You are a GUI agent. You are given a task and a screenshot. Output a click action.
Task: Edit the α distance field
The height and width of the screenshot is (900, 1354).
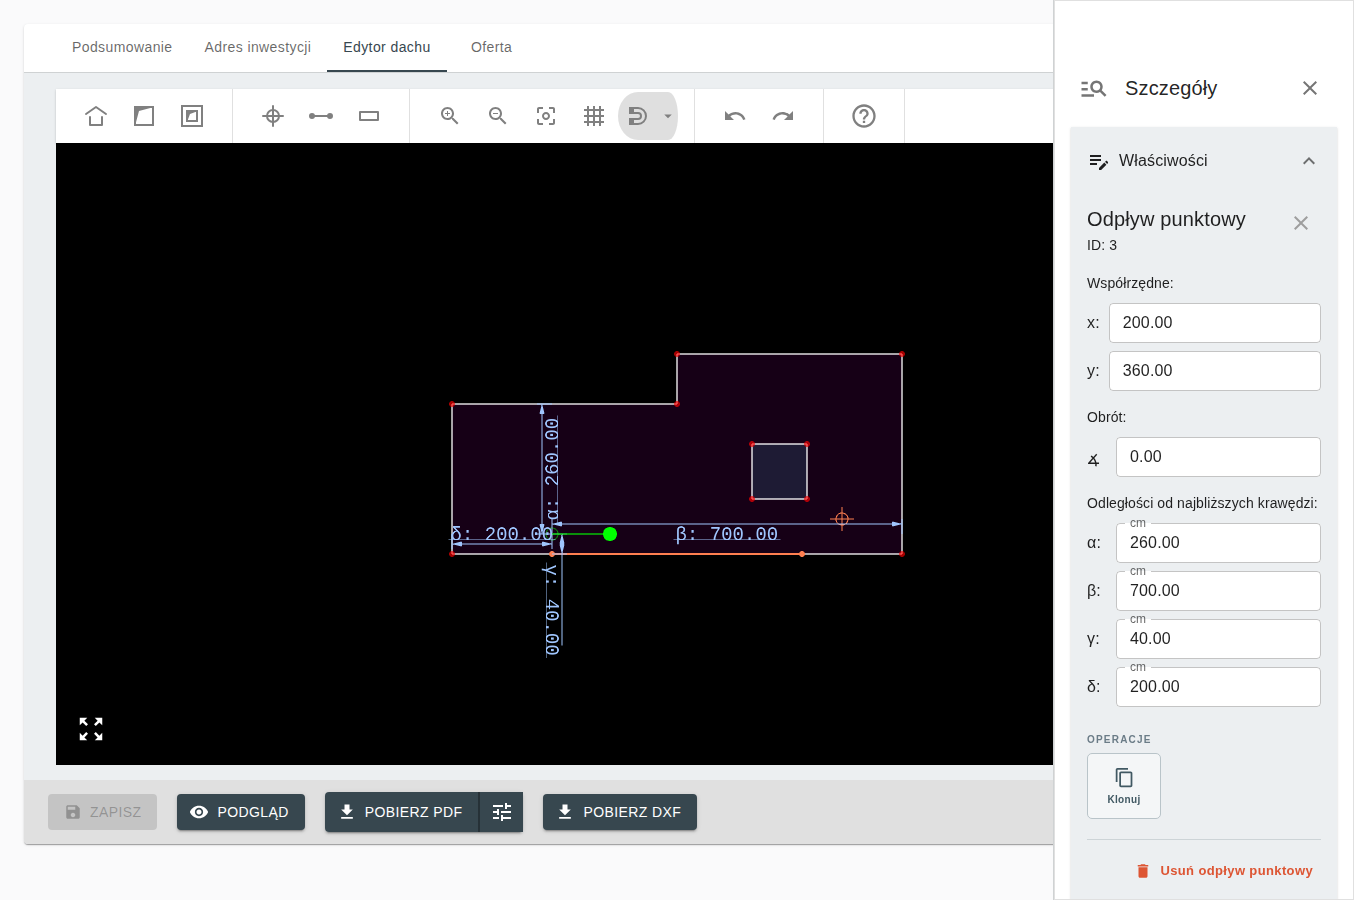(1218, 543)
